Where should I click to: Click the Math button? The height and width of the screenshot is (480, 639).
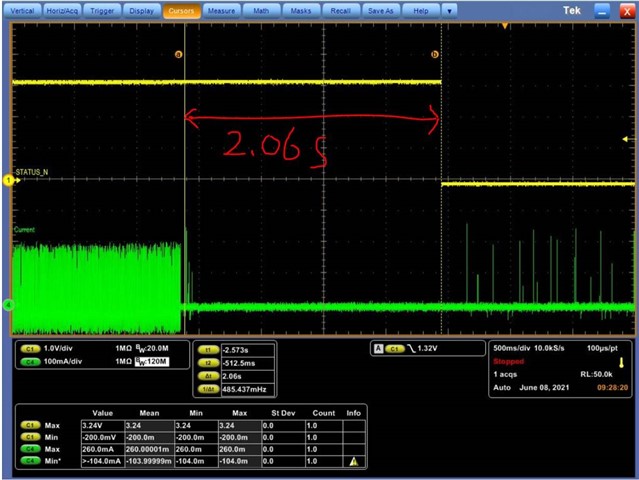pyautogui.click(x=261, y=11)
